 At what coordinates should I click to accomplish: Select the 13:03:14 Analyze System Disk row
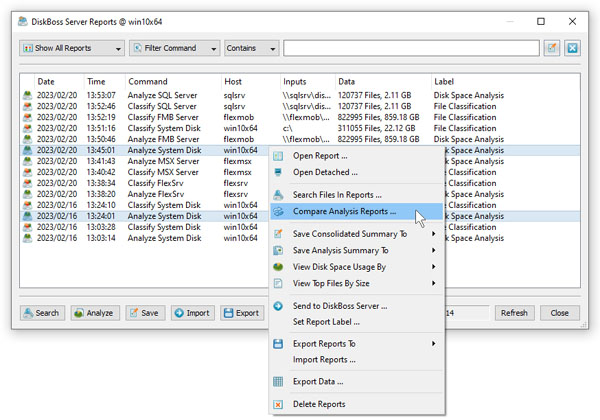click(145, 238)
